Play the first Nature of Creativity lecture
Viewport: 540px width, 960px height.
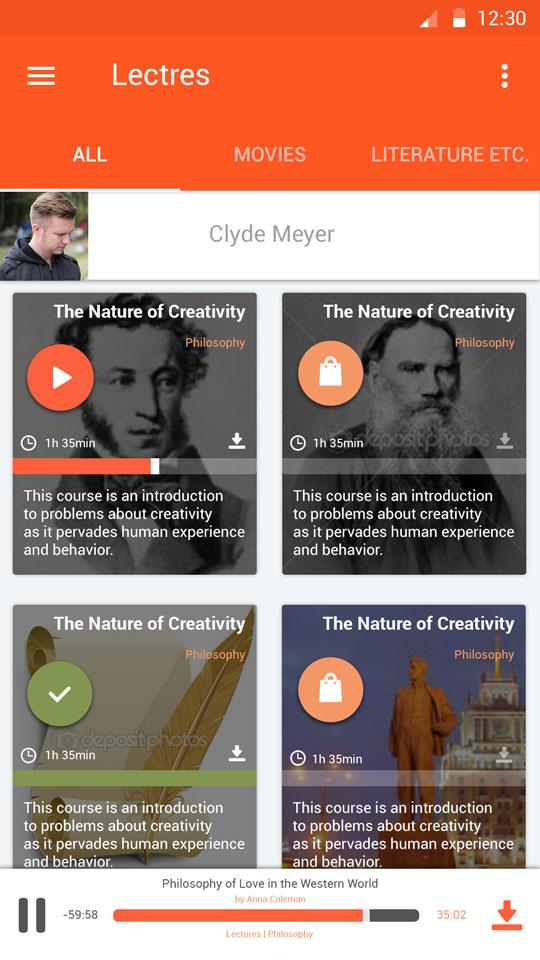click(x=61, y=377)
